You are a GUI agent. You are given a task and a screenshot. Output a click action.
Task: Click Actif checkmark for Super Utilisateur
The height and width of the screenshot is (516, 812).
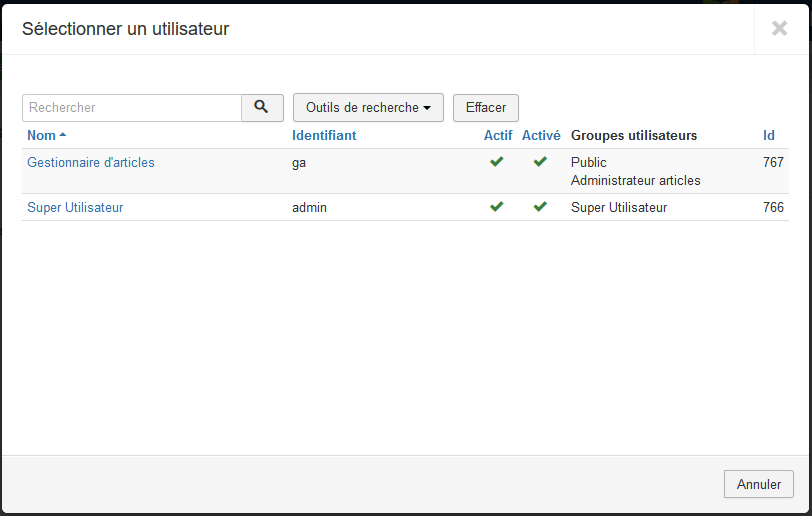[x=497, y=207]
